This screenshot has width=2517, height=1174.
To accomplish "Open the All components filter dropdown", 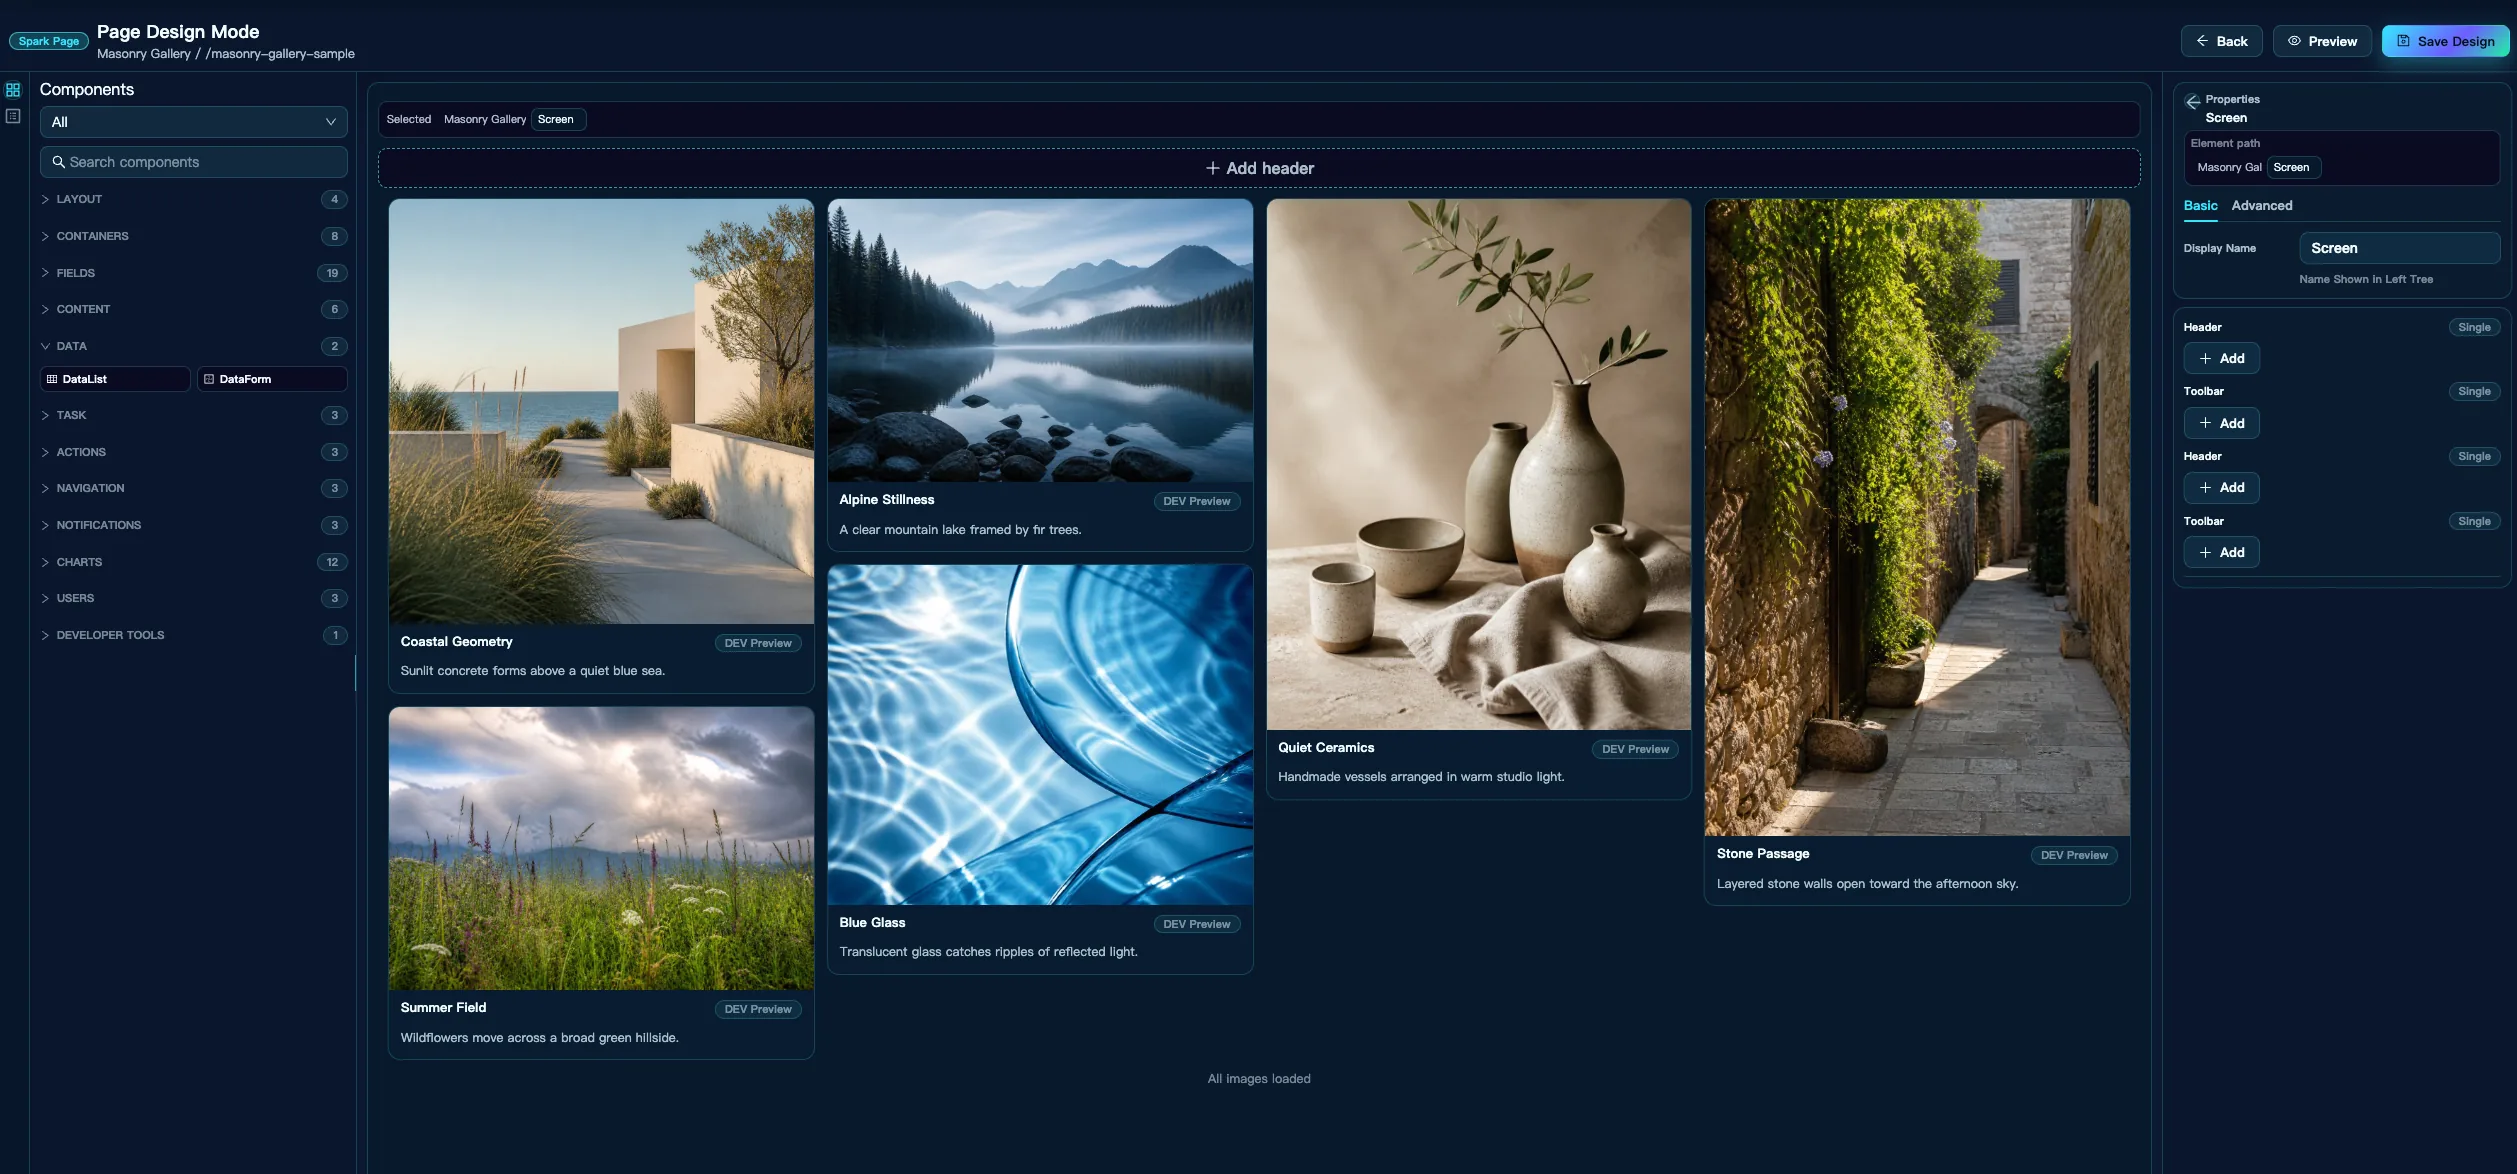I will click(194, 122).
